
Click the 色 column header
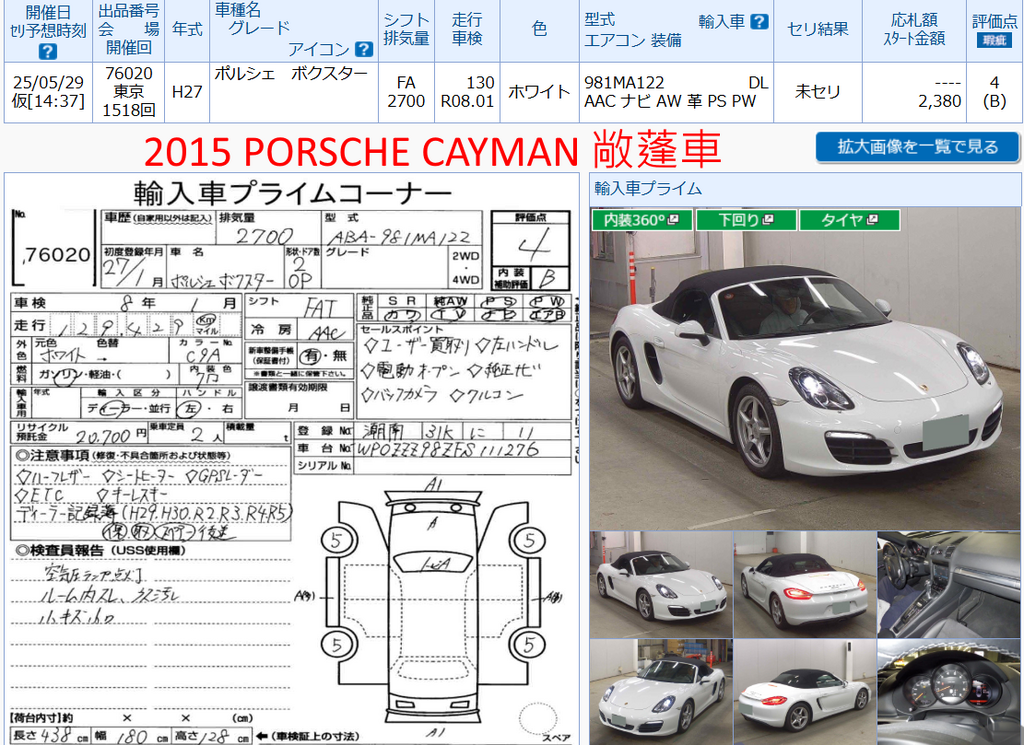point(539,29)
